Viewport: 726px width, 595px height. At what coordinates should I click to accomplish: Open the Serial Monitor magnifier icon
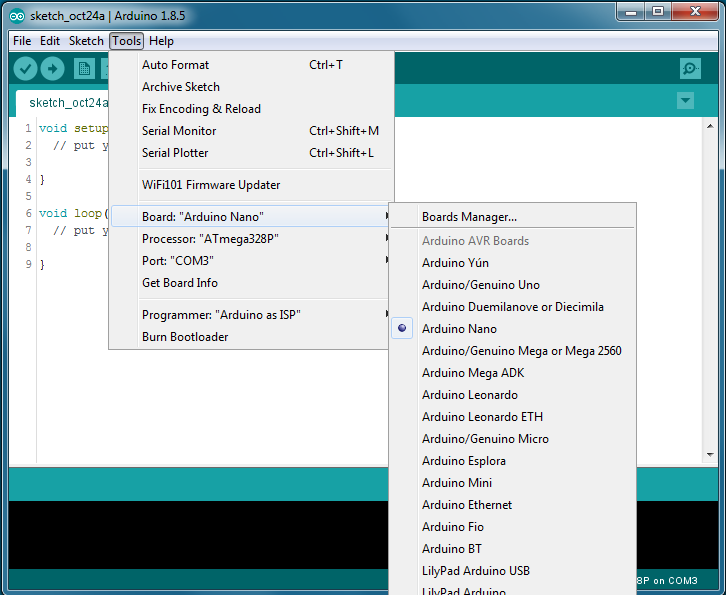pyautogui.click(x=690, y=69)
